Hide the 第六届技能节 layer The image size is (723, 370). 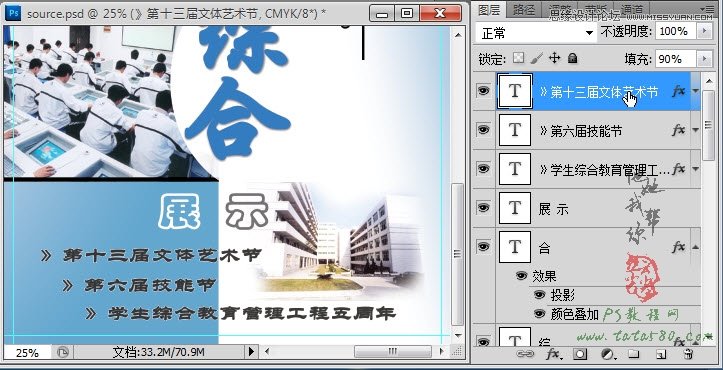pyautogui.click(x=483, y=130)
